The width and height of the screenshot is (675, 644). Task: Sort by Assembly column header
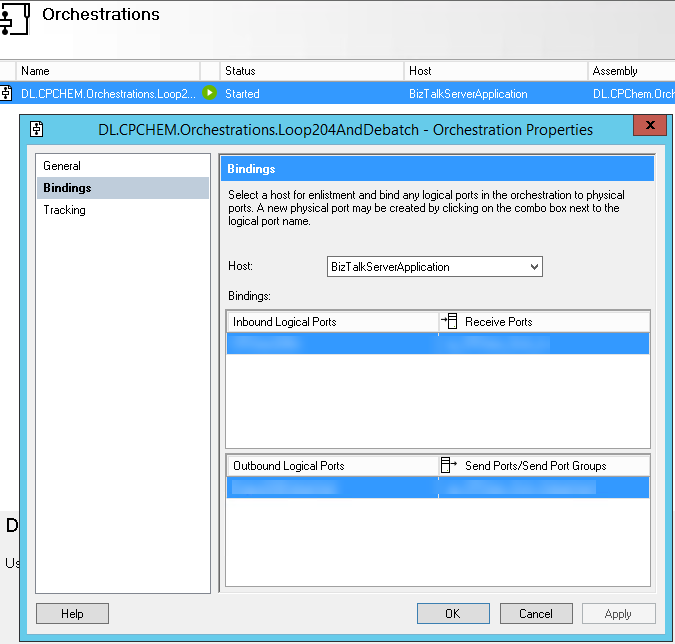(632, 71)
